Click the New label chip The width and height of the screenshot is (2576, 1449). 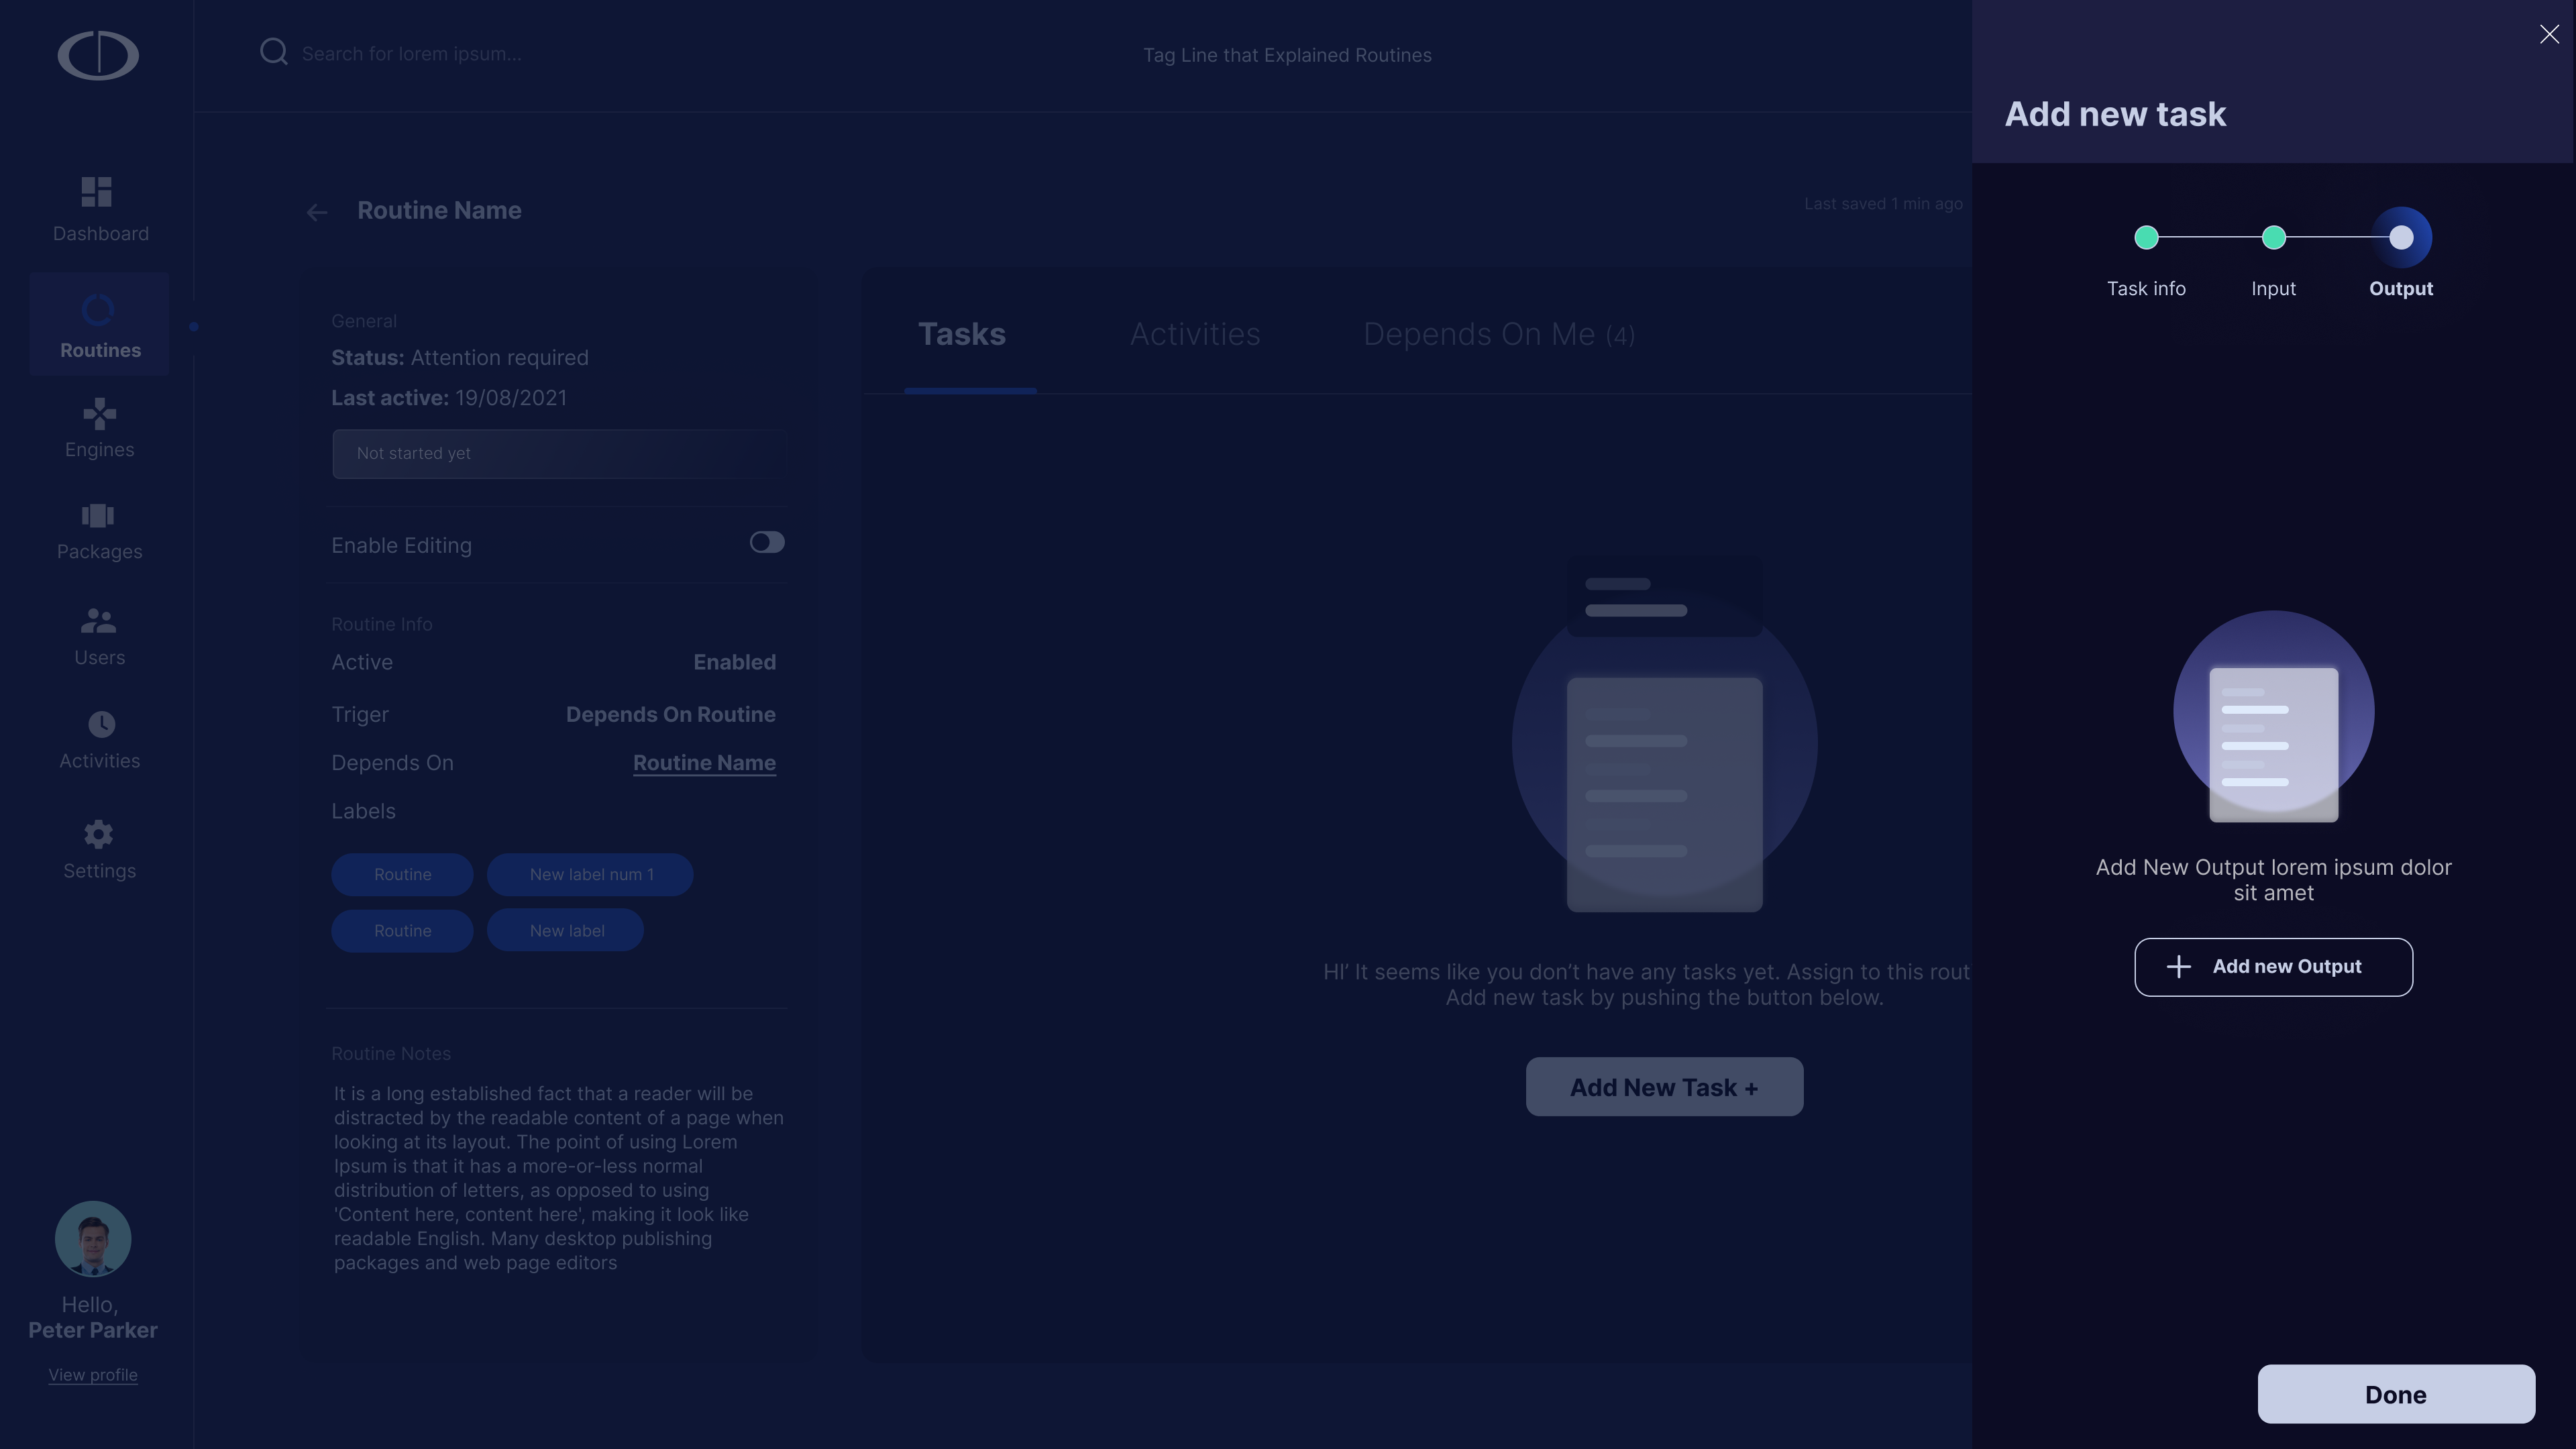coord(565,931)
